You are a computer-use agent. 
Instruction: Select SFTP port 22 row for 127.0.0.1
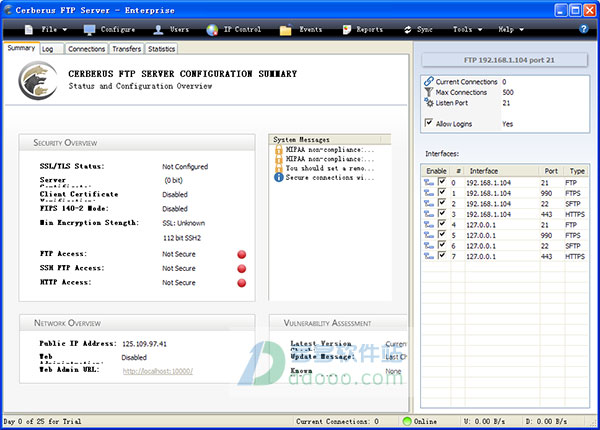click(x=505, y=246)
